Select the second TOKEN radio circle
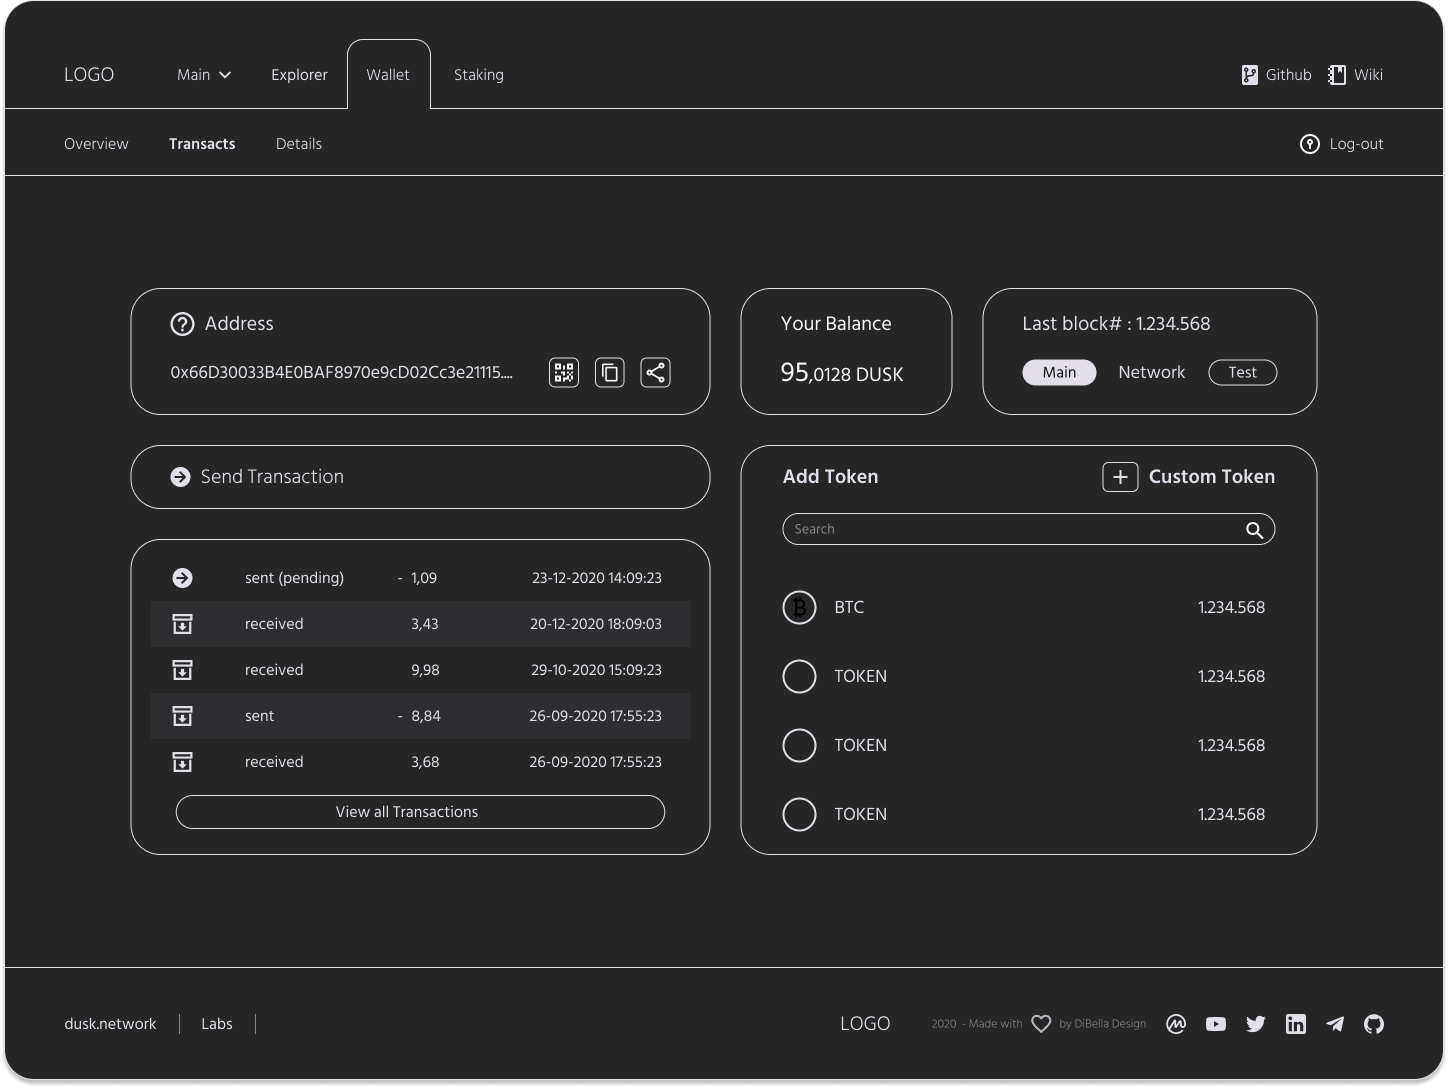The image size is (1448, 1088). click(x=799, y=746)
